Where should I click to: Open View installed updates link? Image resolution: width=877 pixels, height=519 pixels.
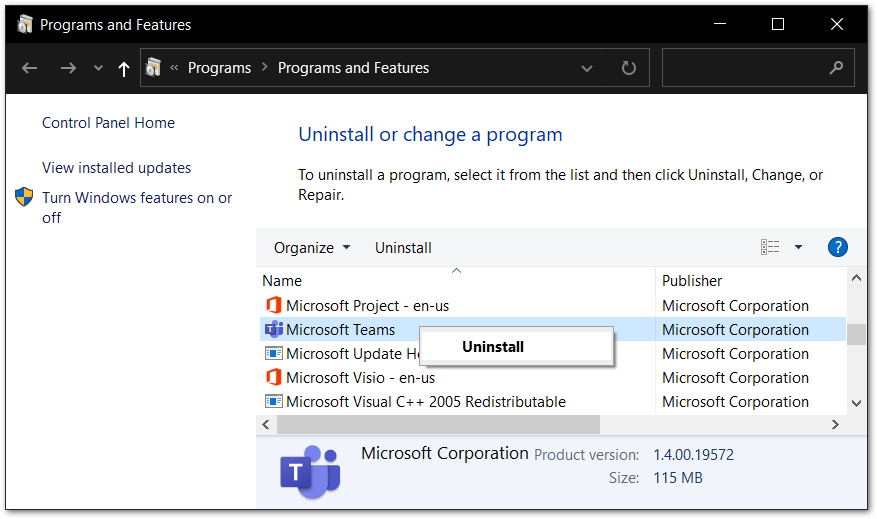coord(116,168)
